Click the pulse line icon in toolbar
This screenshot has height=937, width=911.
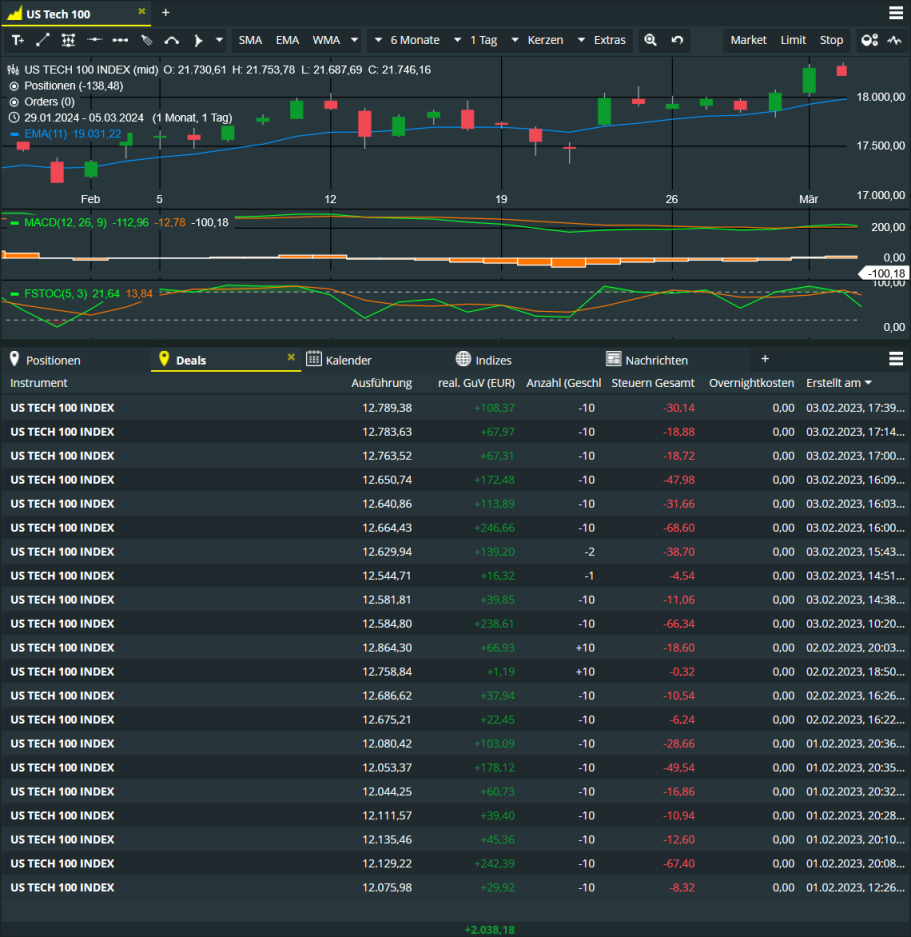click(x=894, y=40)
